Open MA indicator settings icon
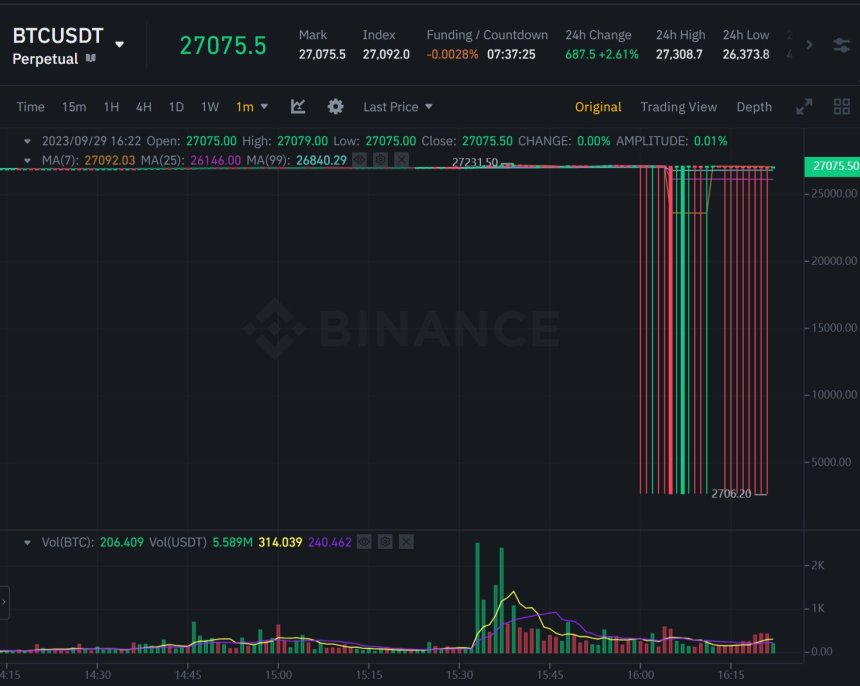 381,160
